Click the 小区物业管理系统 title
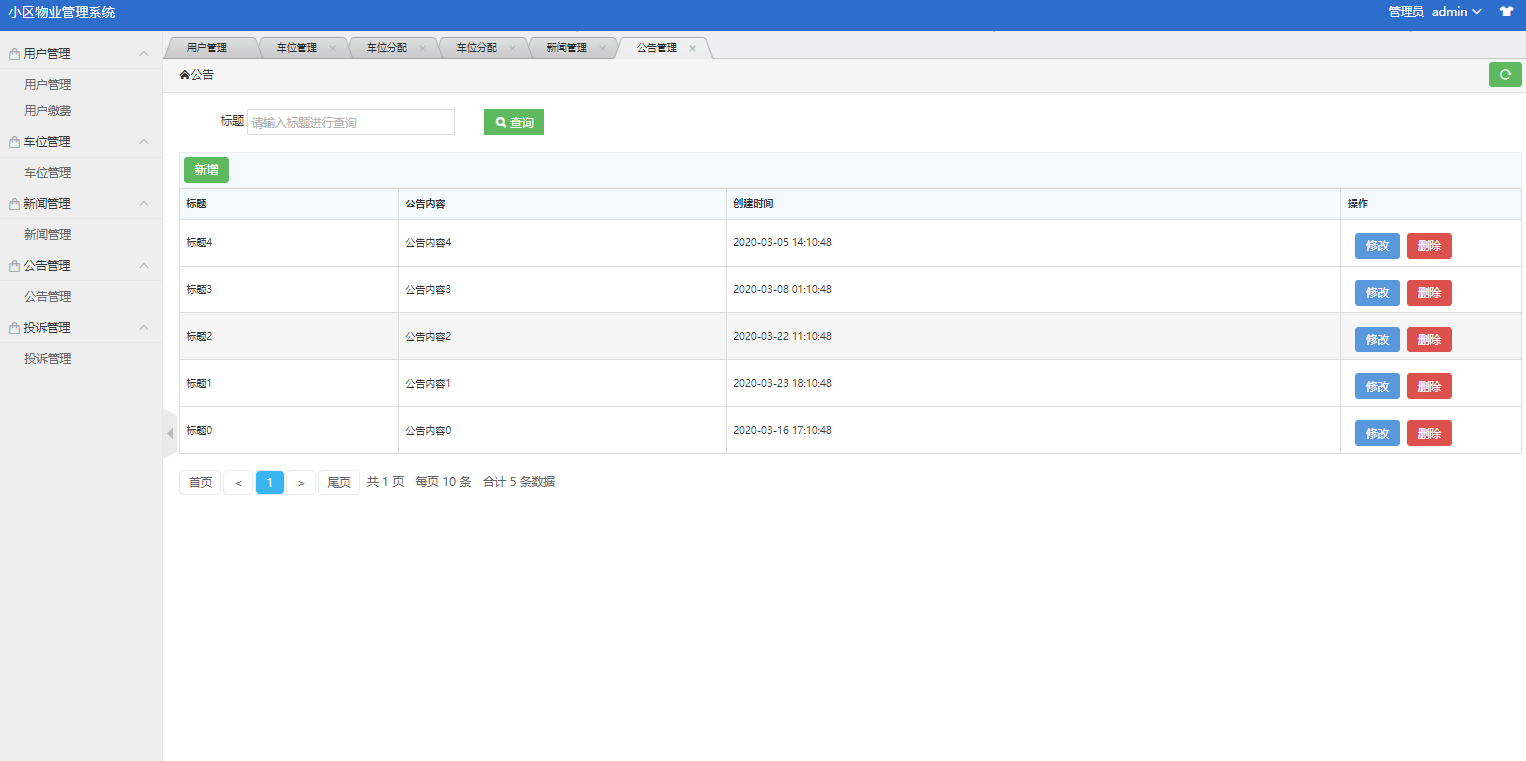This screenshot has width=1526, height=761. (x=62, y=13)
